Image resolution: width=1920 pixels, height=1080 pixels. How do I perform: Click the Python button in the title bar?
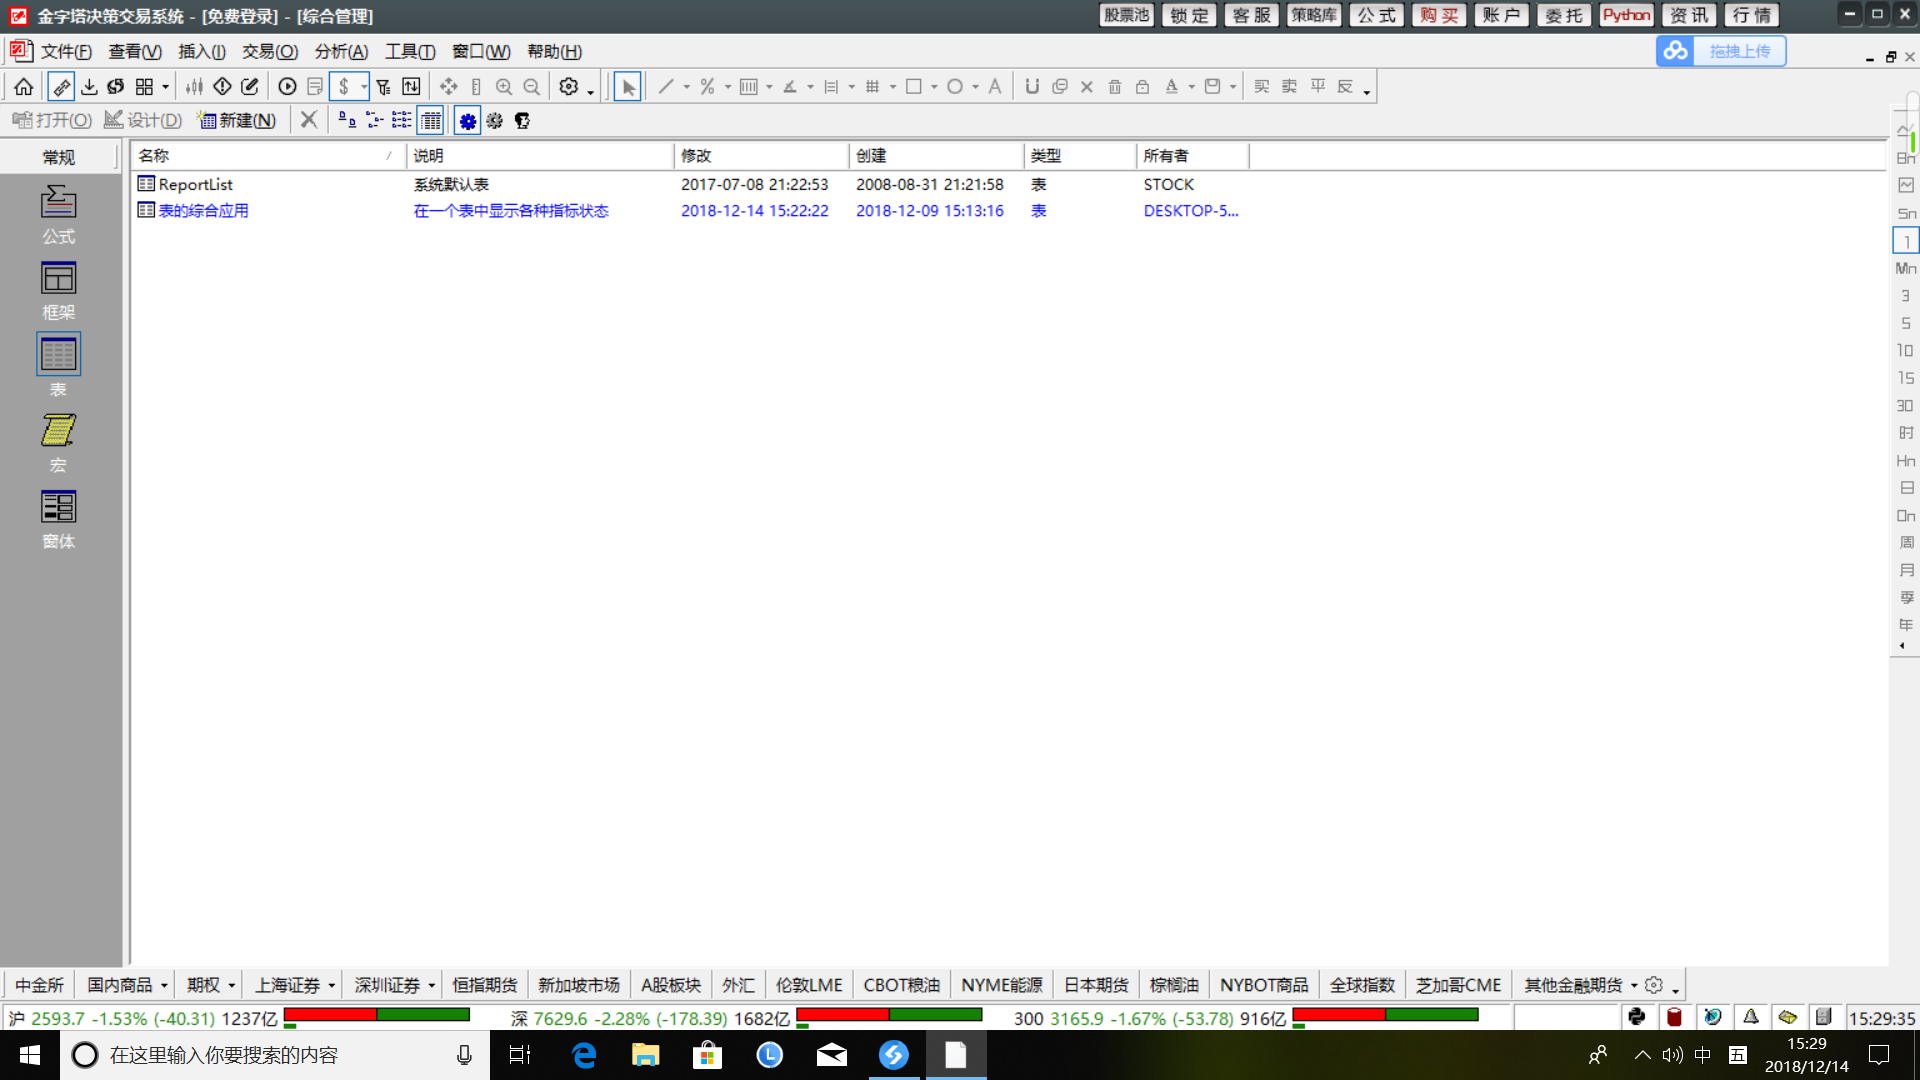(x=1626, y=15)
